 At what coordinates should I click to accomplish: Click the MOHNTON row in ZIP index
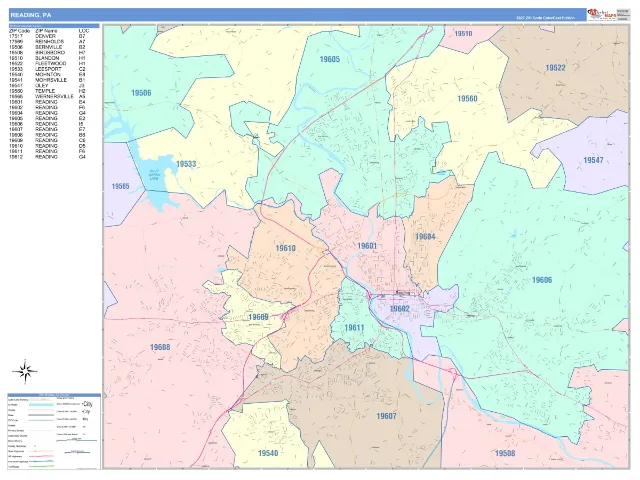(x=47, y=75)
